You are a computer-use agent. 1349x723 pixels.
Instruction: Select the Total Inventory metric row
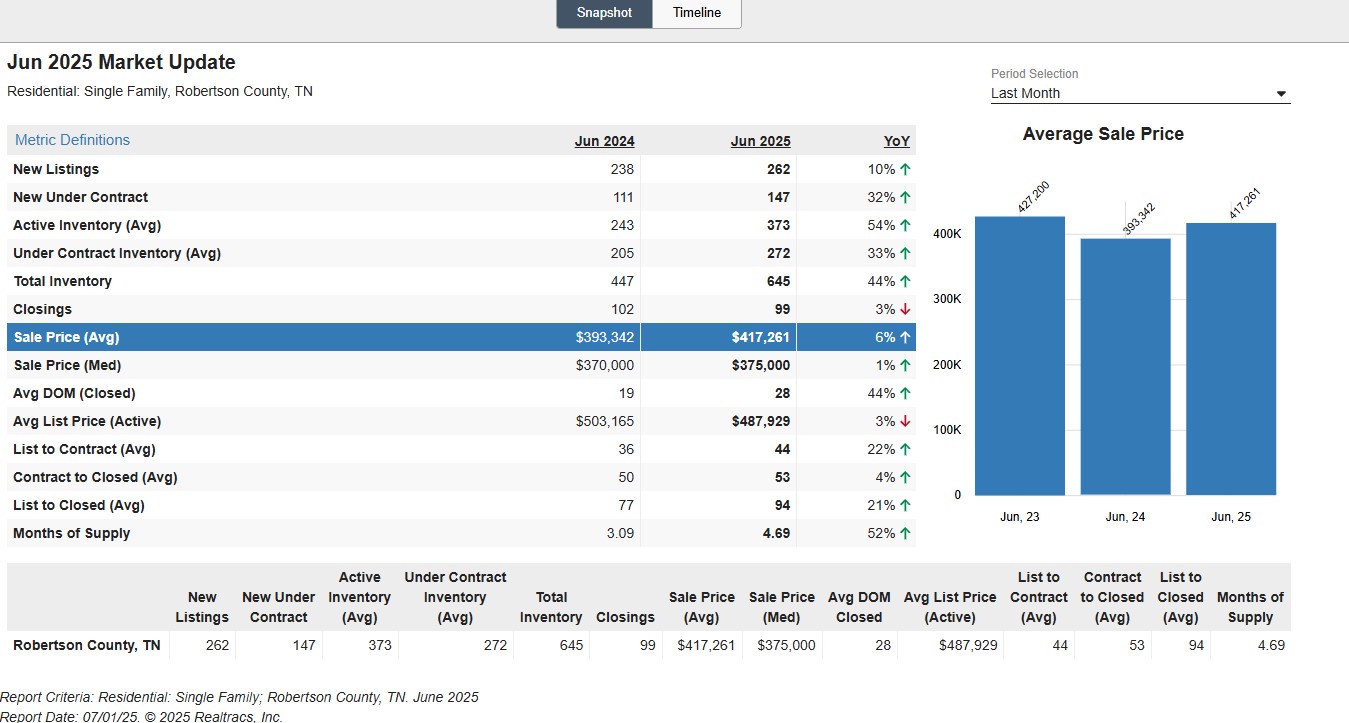click(461, 281)
